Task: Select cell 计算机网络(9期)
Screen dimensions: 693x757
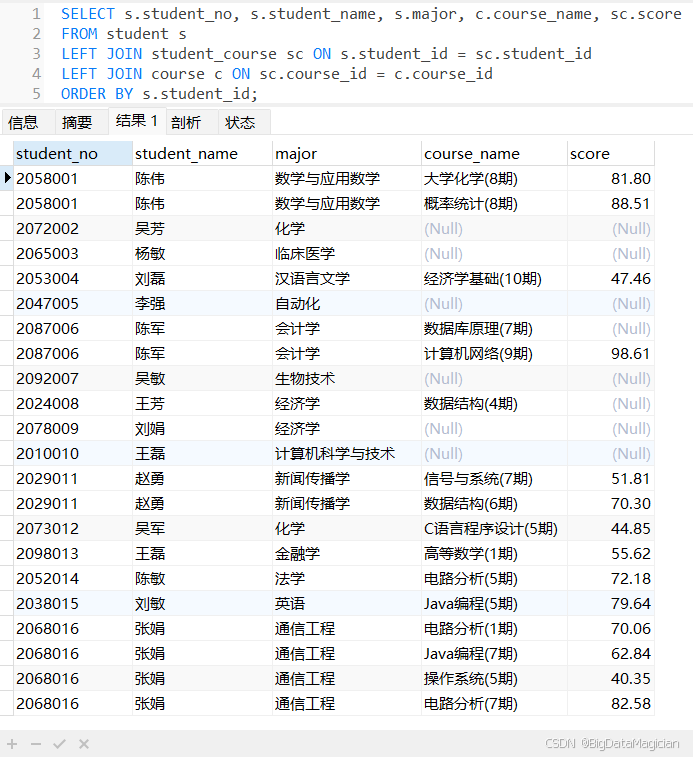Action: (x=494, y=353)
